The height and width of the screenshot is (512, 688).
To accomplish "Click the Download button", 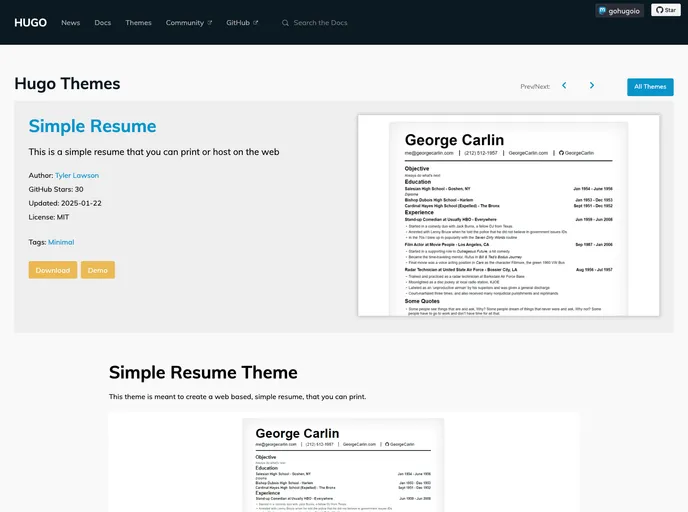I will [x=53, y=270].
